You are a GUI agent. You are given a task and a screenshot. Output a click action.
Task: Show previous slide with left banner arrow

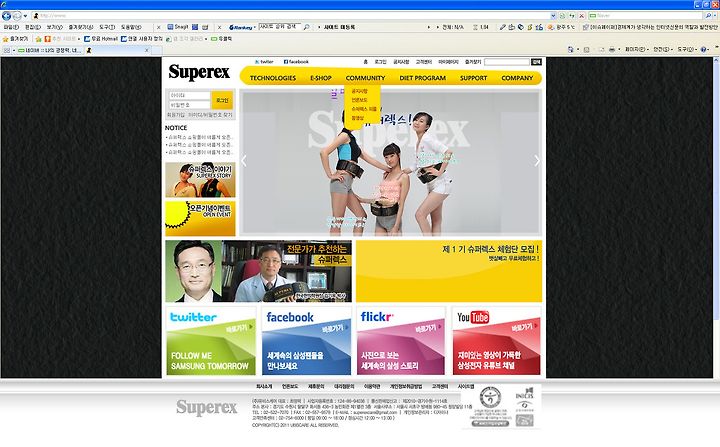[x=244, y=161]
